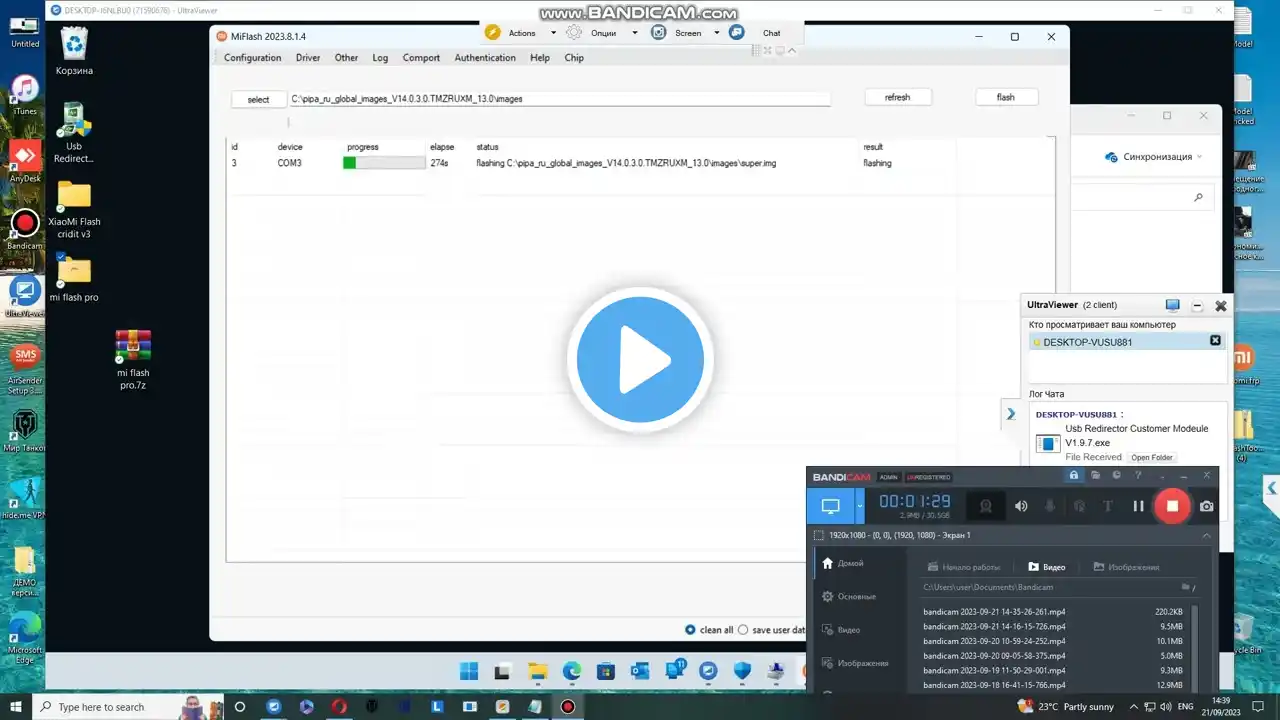This screenshot has height=720, width=1280.
Task: Click the UltraViewer Screen capture icon
Action: pyautogui.click(x=658, y=32)
